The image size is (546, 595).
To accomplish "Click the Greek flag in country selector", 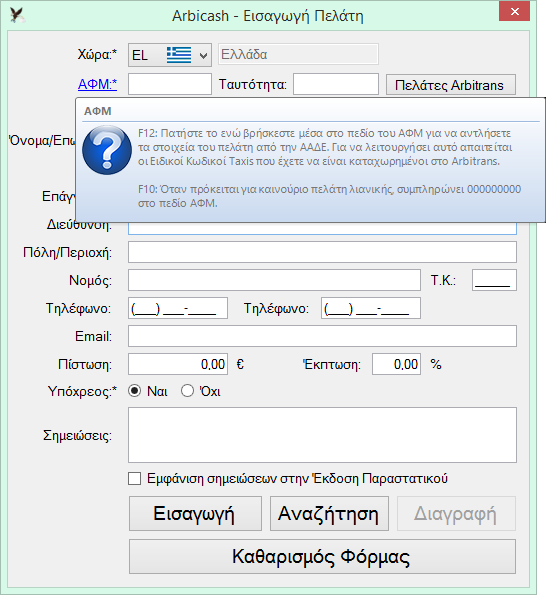I will 179,55.
